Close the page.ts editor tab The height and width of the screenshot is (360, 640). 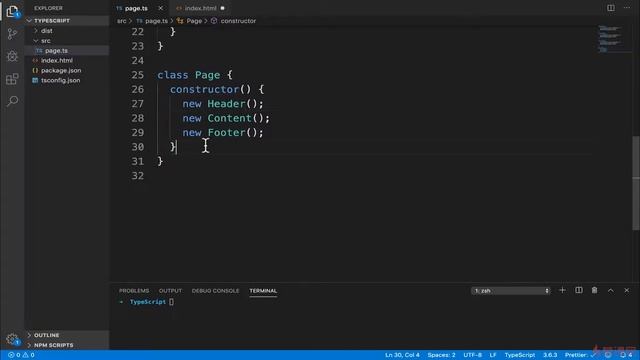[160, 8]
